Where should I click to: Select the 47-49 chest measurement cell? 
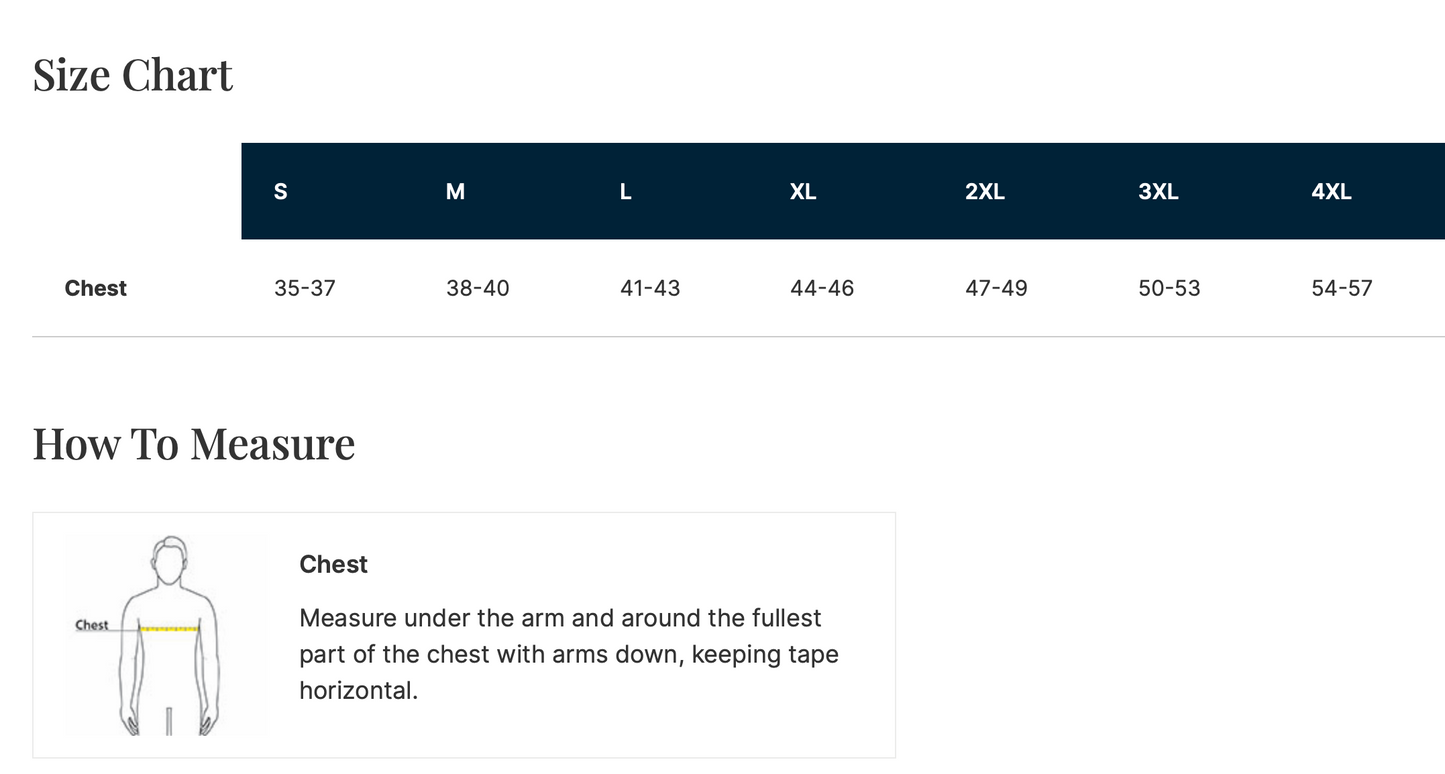[996, 288]
